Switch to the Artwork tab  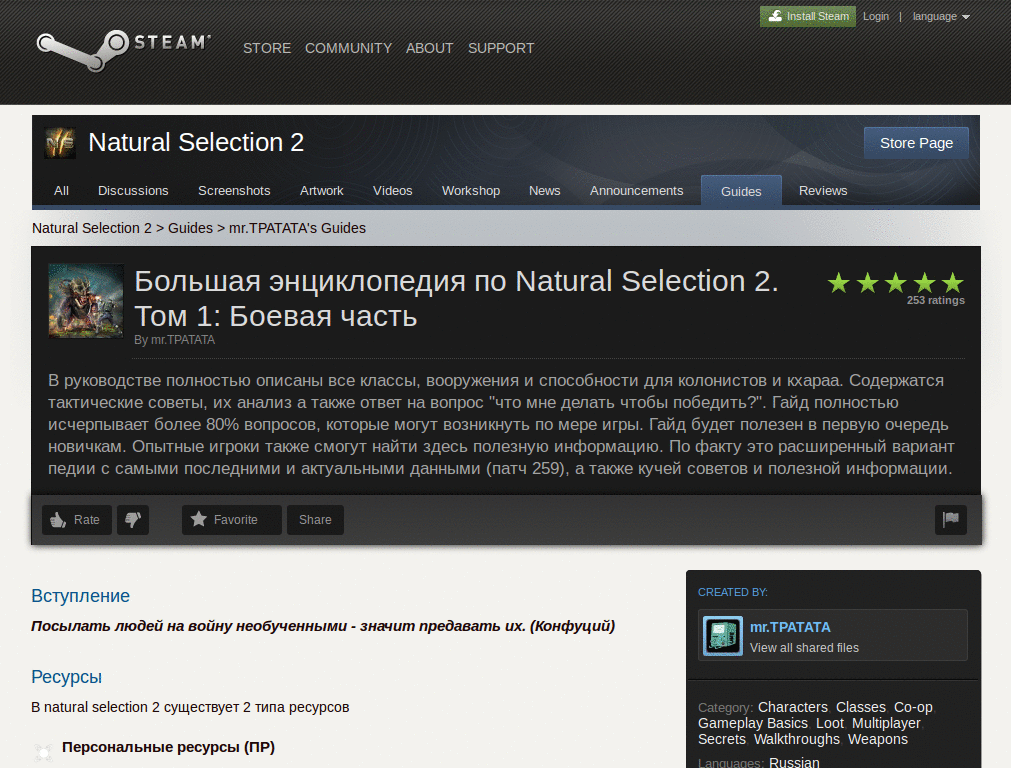[321, 191]
